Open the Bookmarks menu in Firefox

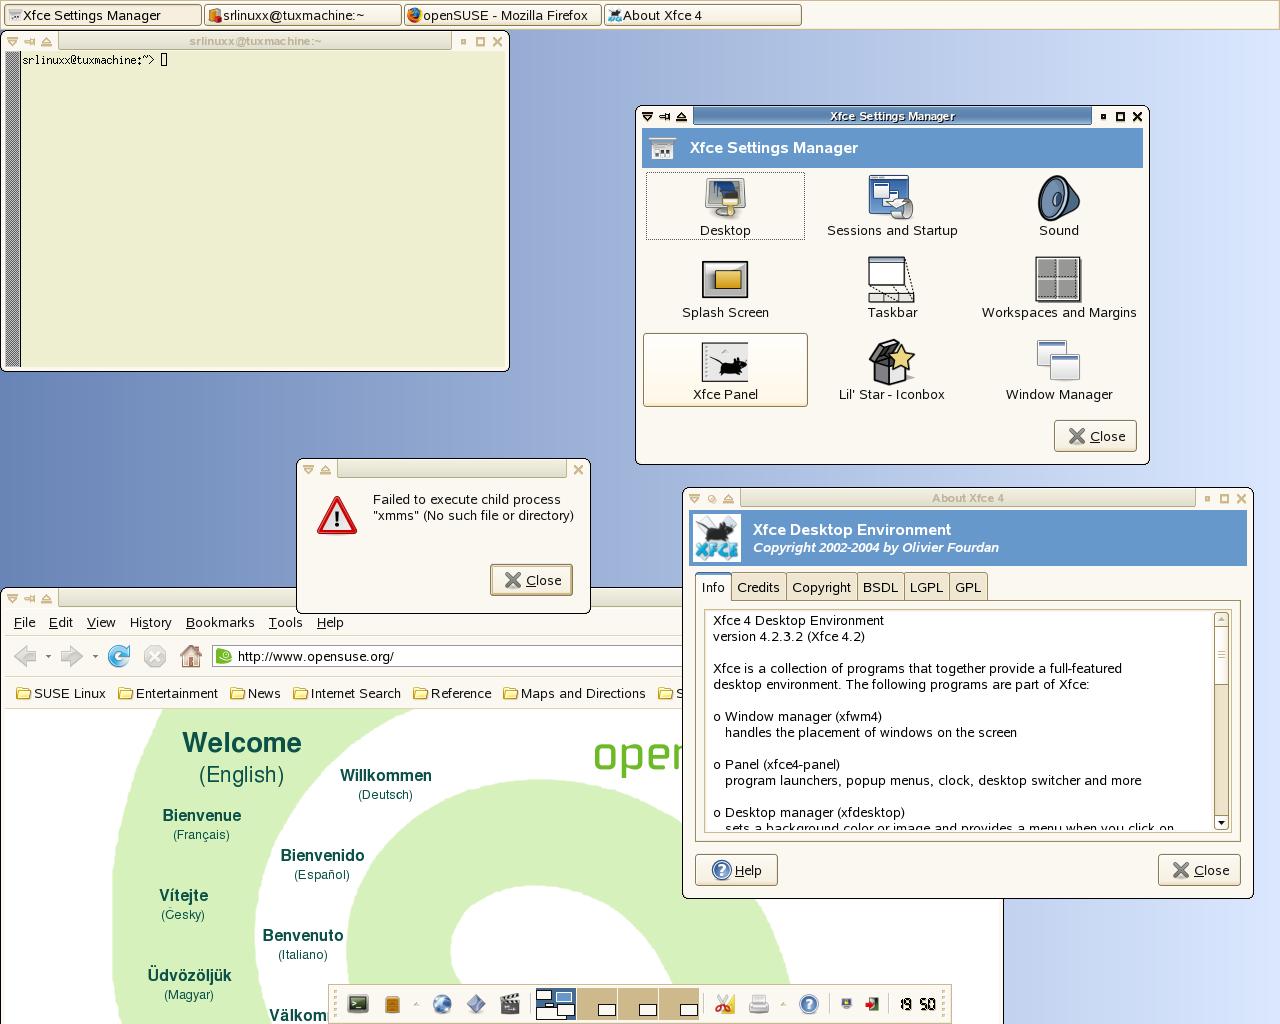220,622
